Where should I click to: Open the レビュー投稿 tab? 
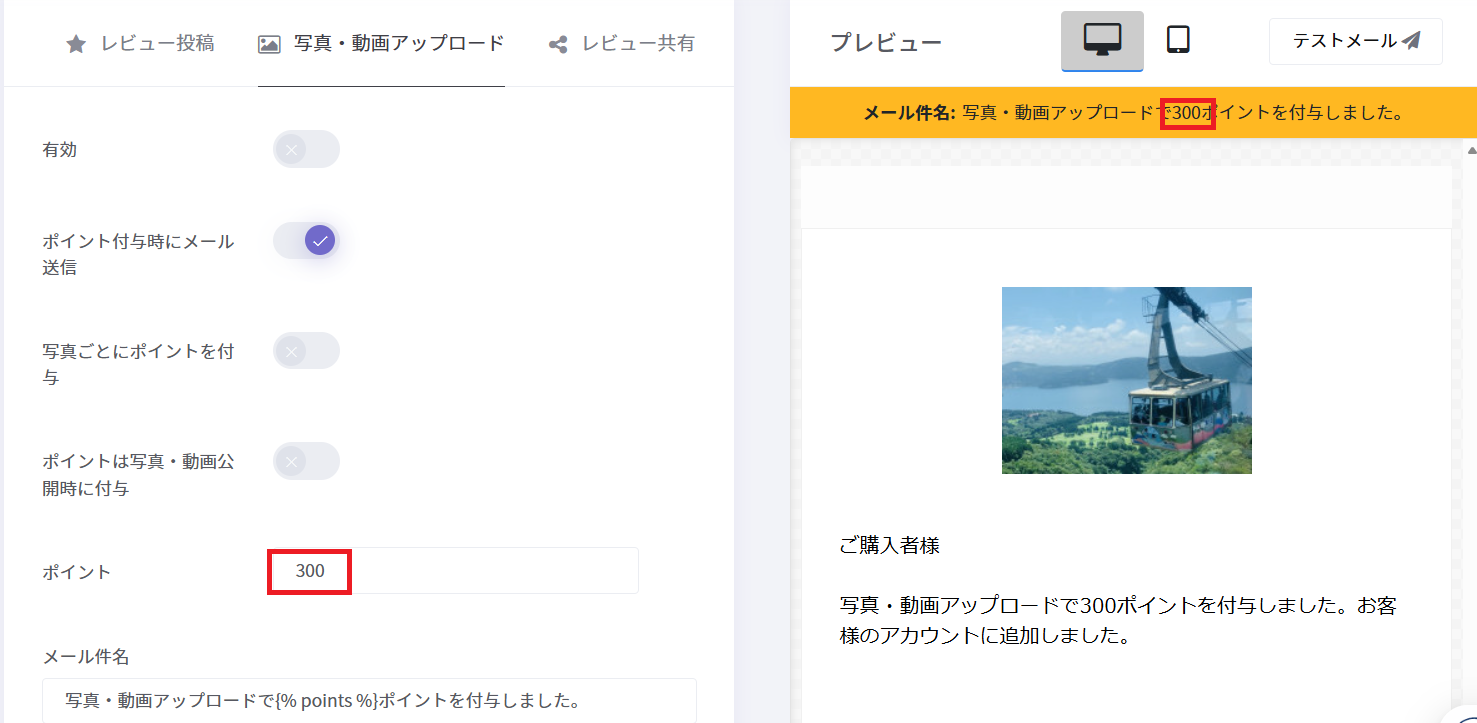tap(140, 44)
